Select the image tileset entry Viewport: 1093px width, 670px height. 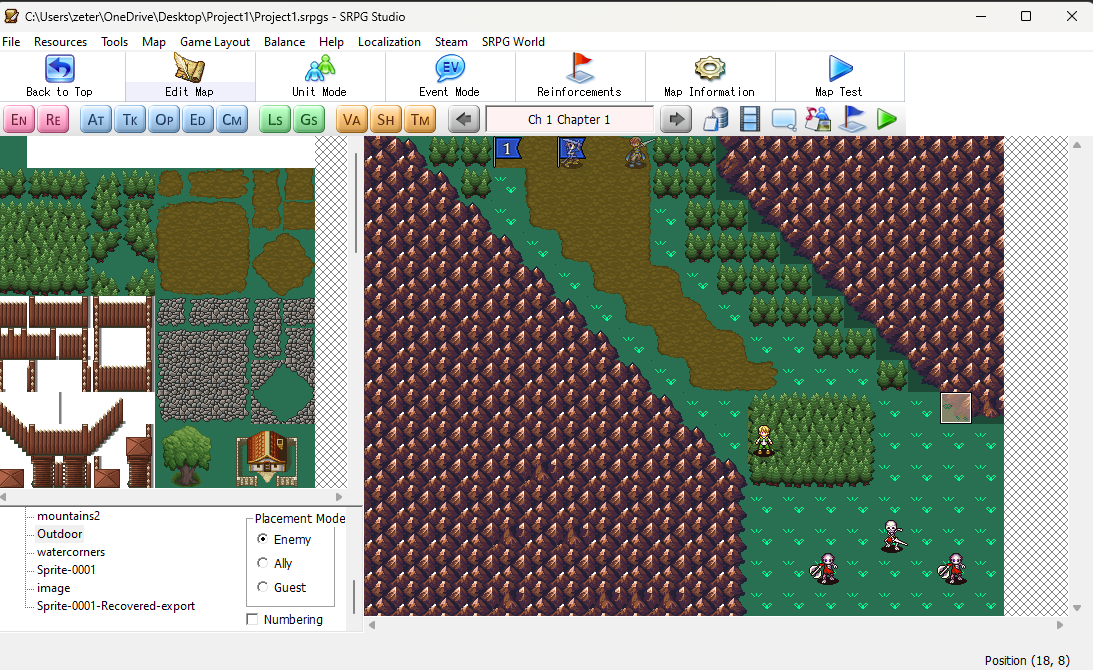click(54, 588)
